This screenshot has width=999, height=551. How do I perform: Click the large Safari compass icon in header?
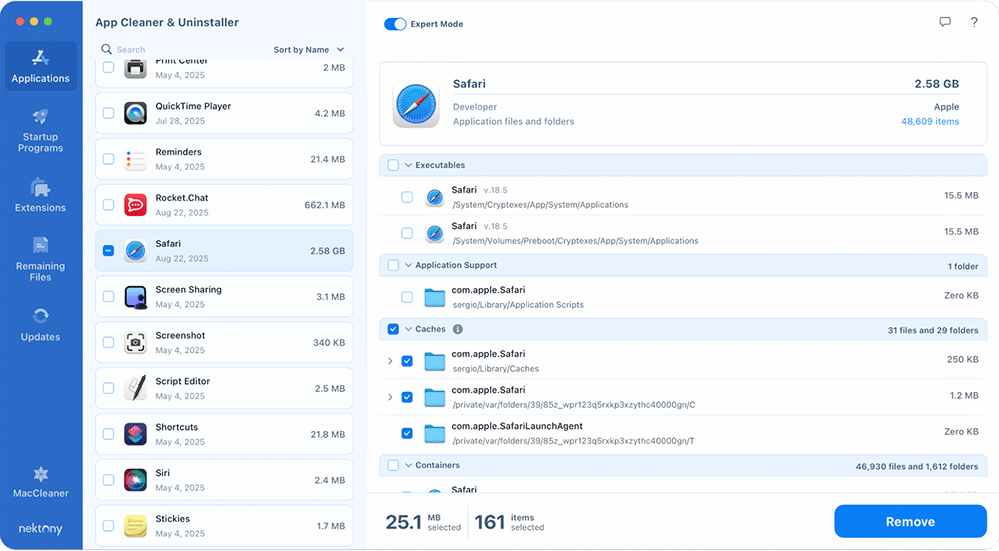click(416, 104)
